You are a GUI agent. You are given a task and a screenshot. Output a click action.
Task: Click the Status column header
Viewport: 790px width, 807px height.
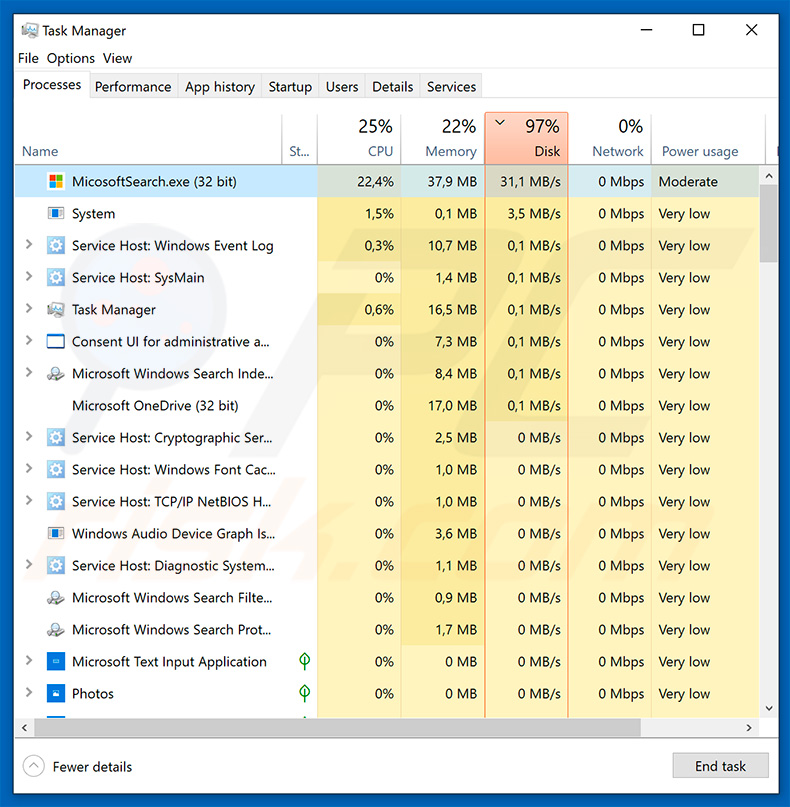(300, 139)
